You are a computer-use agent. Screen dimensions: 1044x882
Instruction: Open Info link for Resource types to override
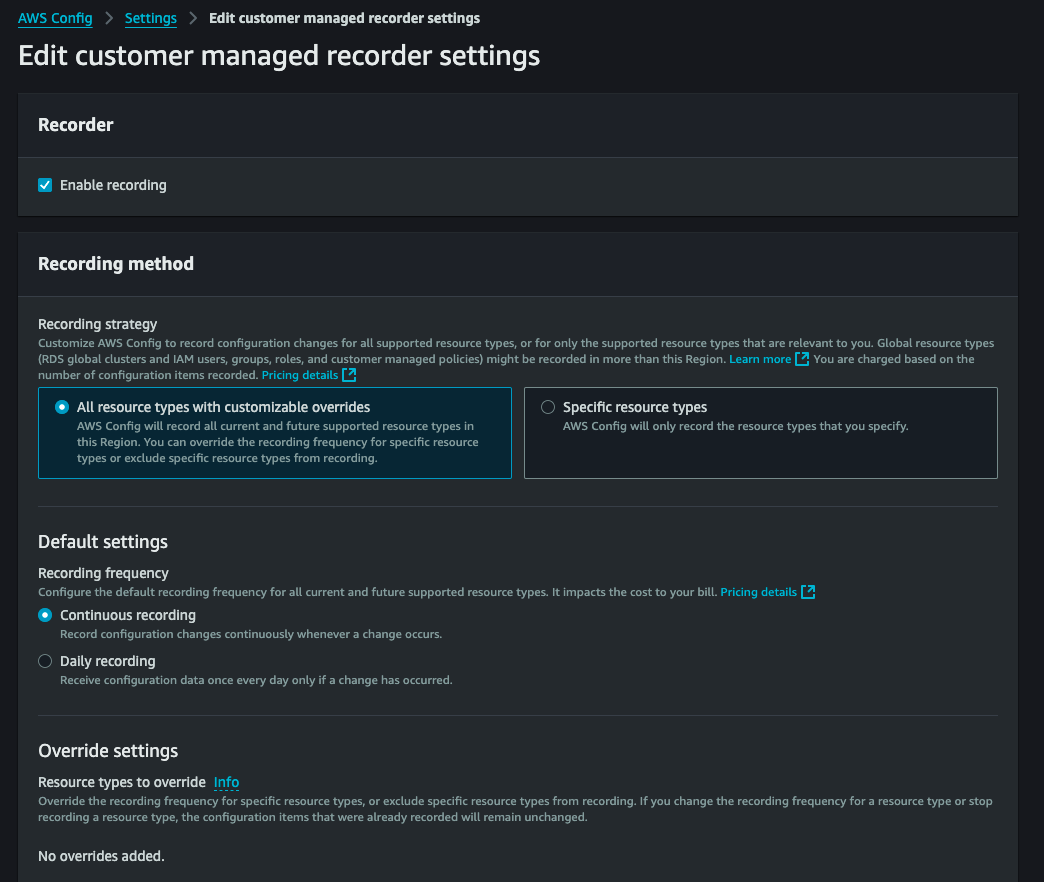226,782
